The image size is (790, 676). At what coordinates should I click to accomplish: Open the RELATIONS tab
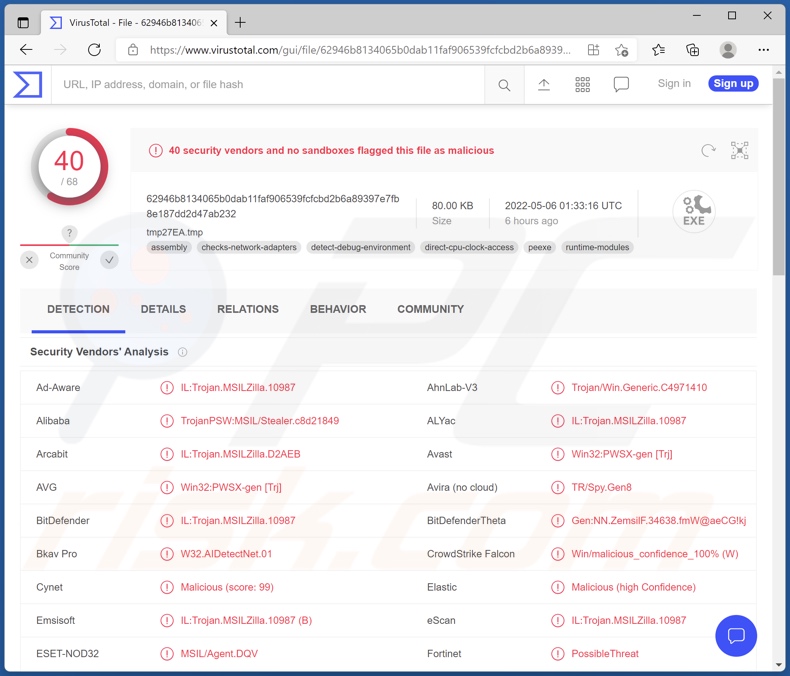(248, 309)
